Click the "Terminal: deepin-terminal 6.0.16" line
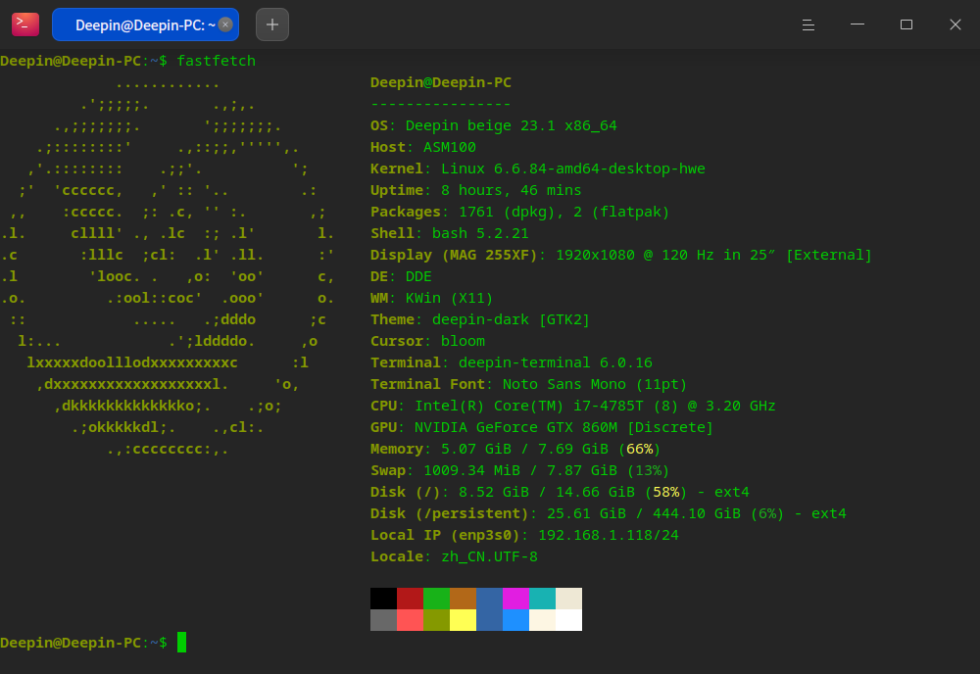 pos(511,363)
